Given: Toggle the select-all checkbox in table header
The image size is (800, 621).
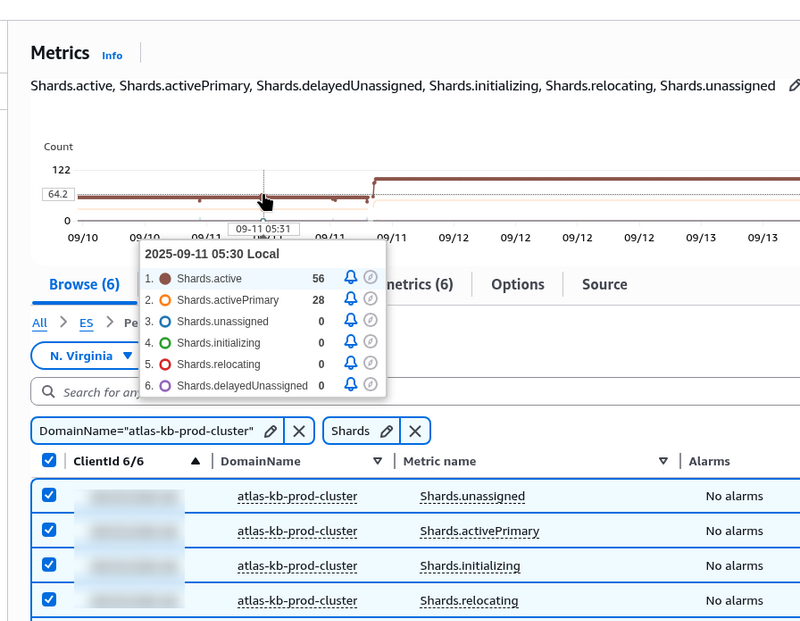Looking at the screenshot, I should 49,461.
